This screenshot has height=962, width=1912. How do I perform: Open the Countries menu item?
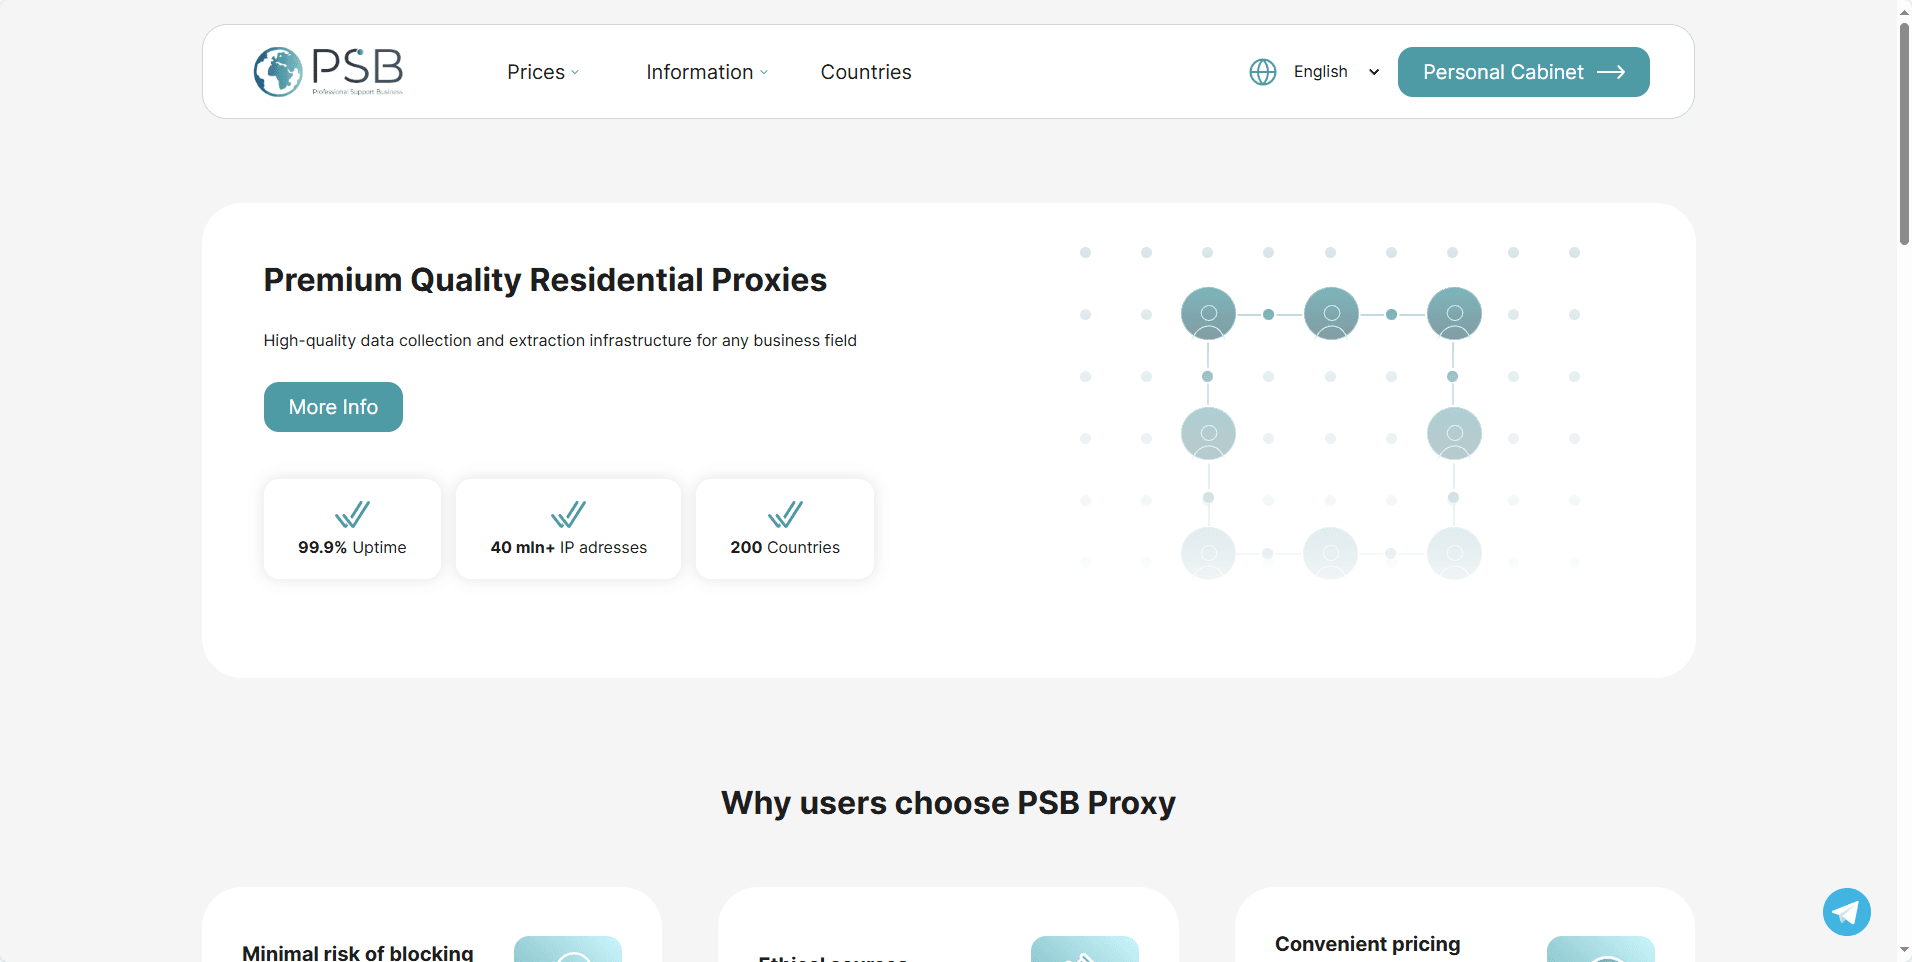pyautogui.click(x=866, y=71)
